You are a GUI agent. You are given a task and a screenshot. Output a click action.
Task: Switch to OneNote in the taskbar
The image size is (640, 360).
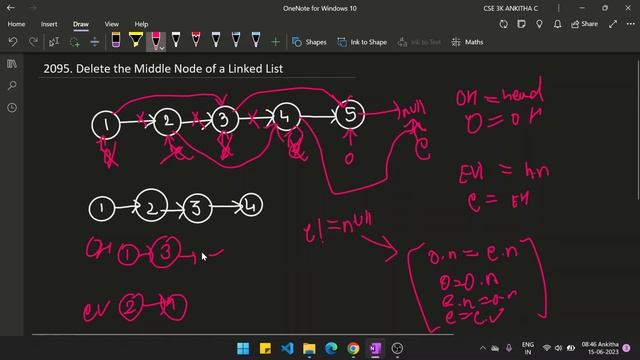coord(375,348)
